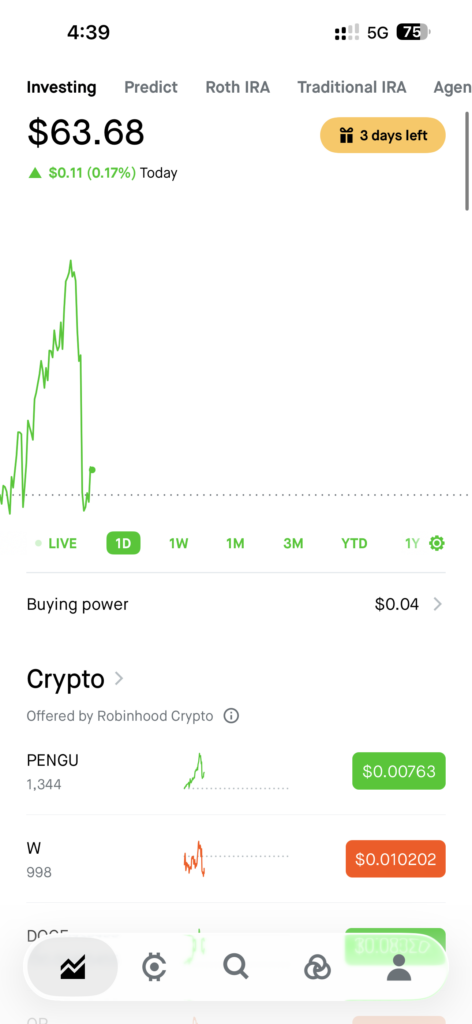Tap the orange W price button

tap(396, 859)
